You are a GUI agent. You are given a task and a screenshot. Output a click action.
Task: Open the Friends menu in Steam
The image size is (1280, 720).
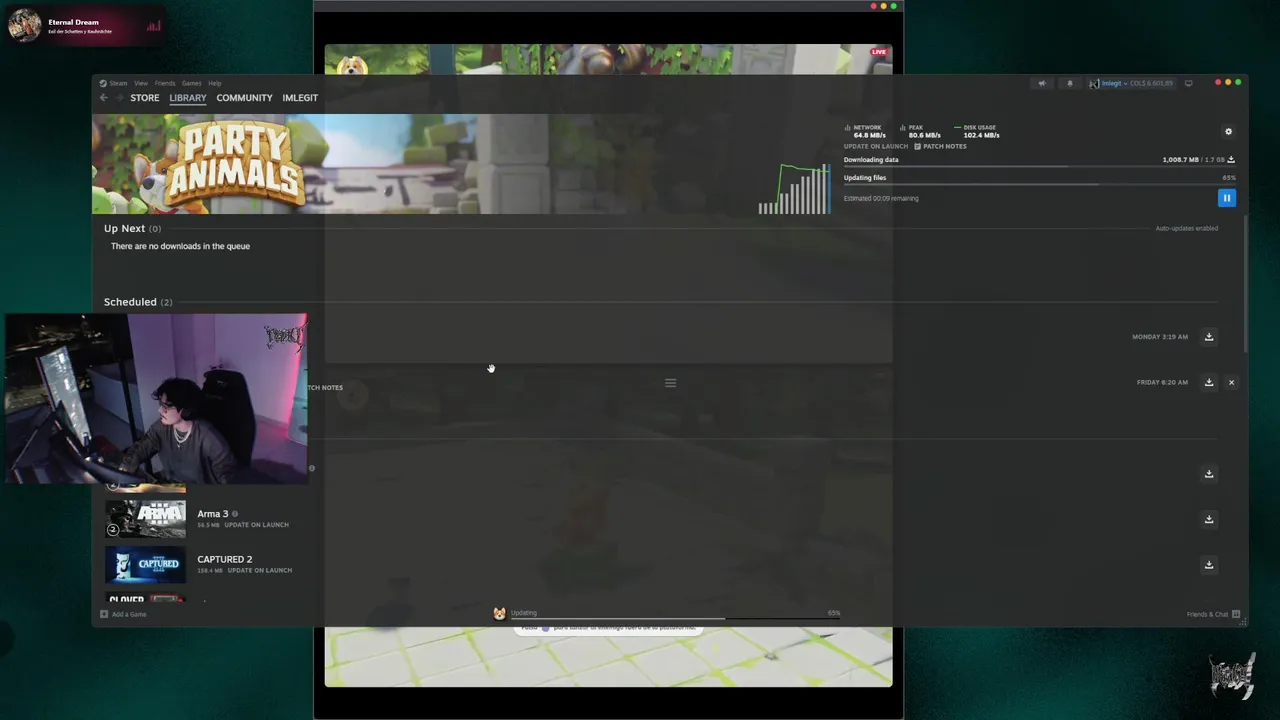coord(165,83)
